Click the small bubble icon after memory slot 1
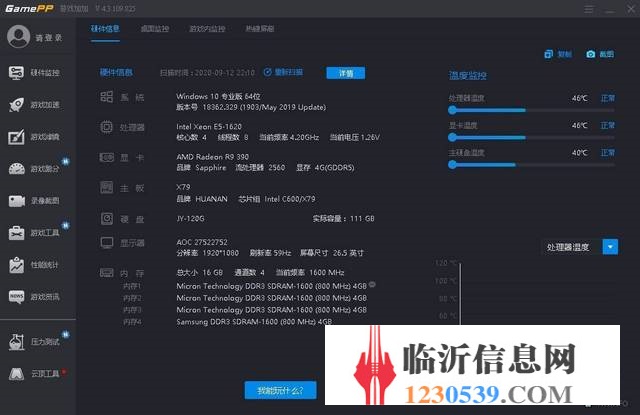640x415 pixels. (372, 284)
